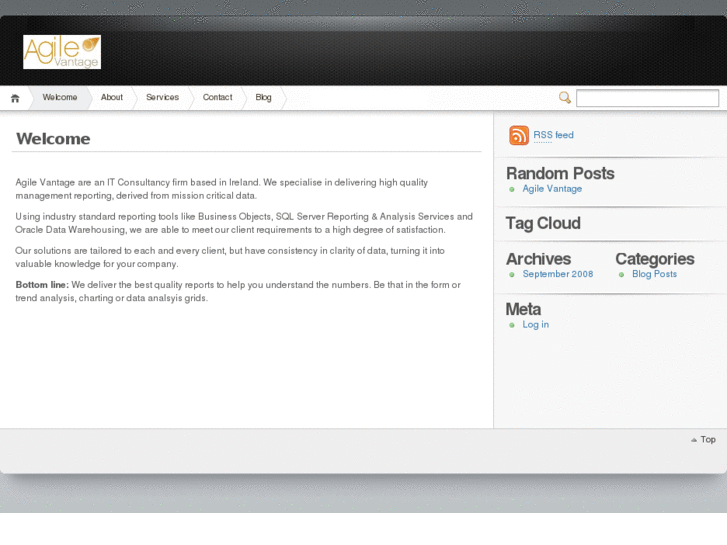Viewport: 727px width, 545px height.
Task: Open the RSS feed link
Action: tap(554, 135)
